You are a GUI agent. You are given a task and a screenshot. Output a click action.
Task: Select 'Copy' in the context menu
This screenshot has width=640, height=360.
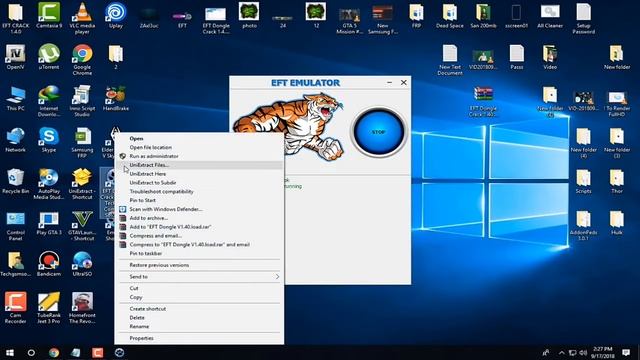coord(136,297)
